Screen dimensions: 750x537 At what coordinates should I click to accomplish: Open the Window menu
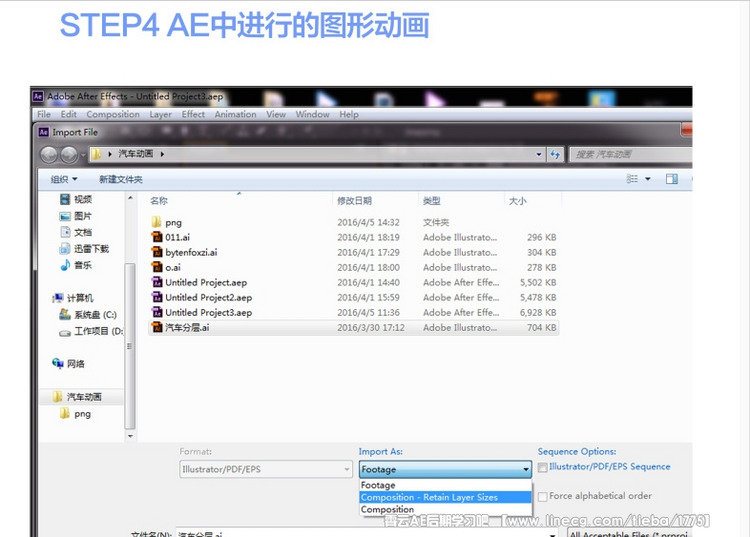(x=312, y=114)
